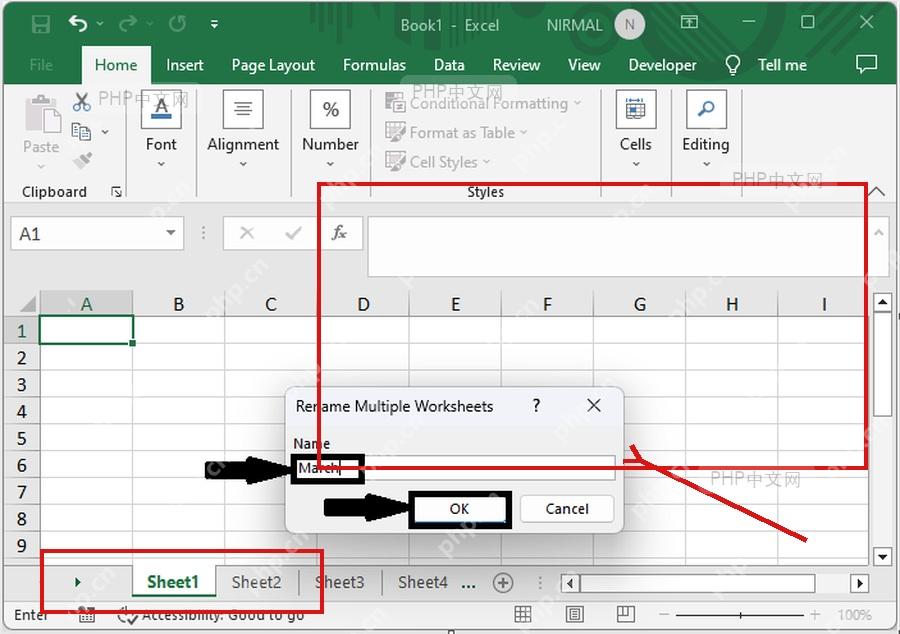Image resolution: width=900 pixels, height=634 pixels.
Task: Click the NIRMAL account avatar
Action: (630, 25)
